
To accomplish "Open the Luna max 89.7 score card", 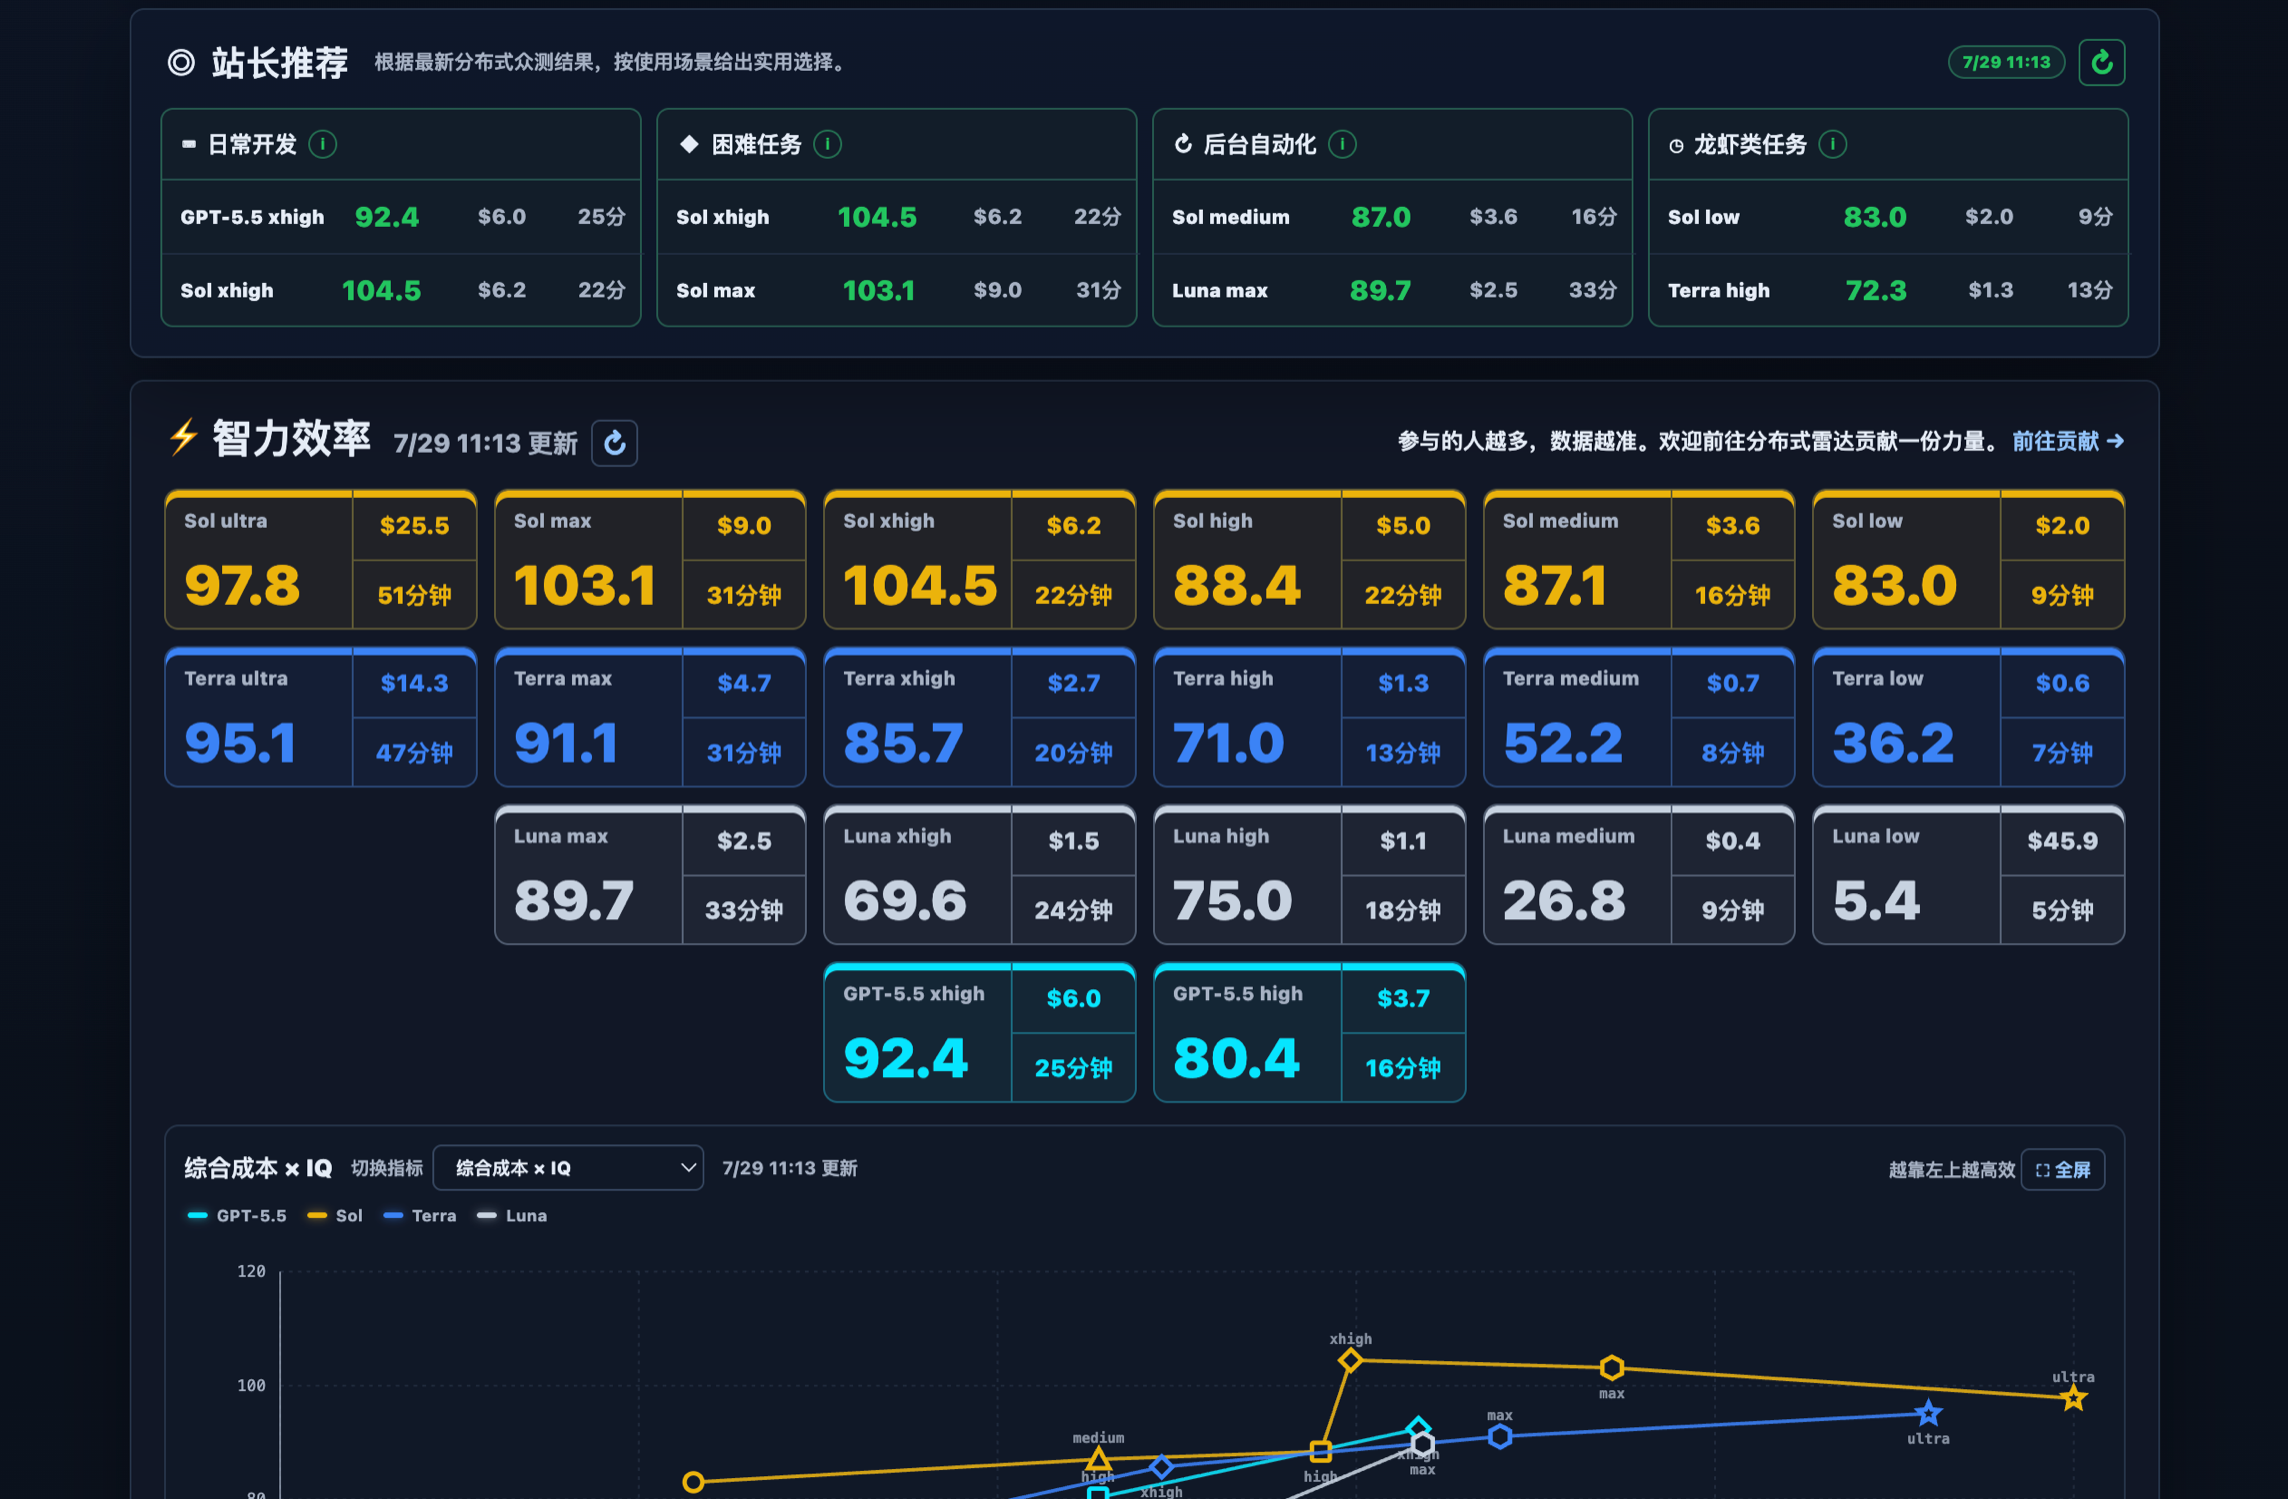I will click(650, 875).
